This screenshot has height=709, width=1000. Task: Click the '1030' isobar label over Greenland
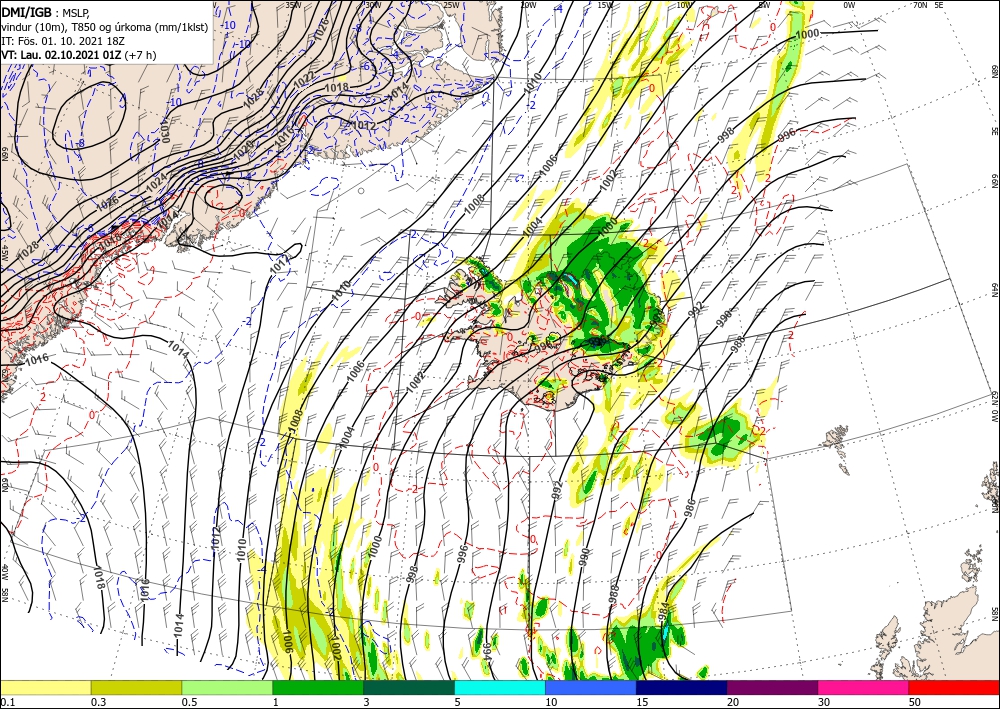165,129
